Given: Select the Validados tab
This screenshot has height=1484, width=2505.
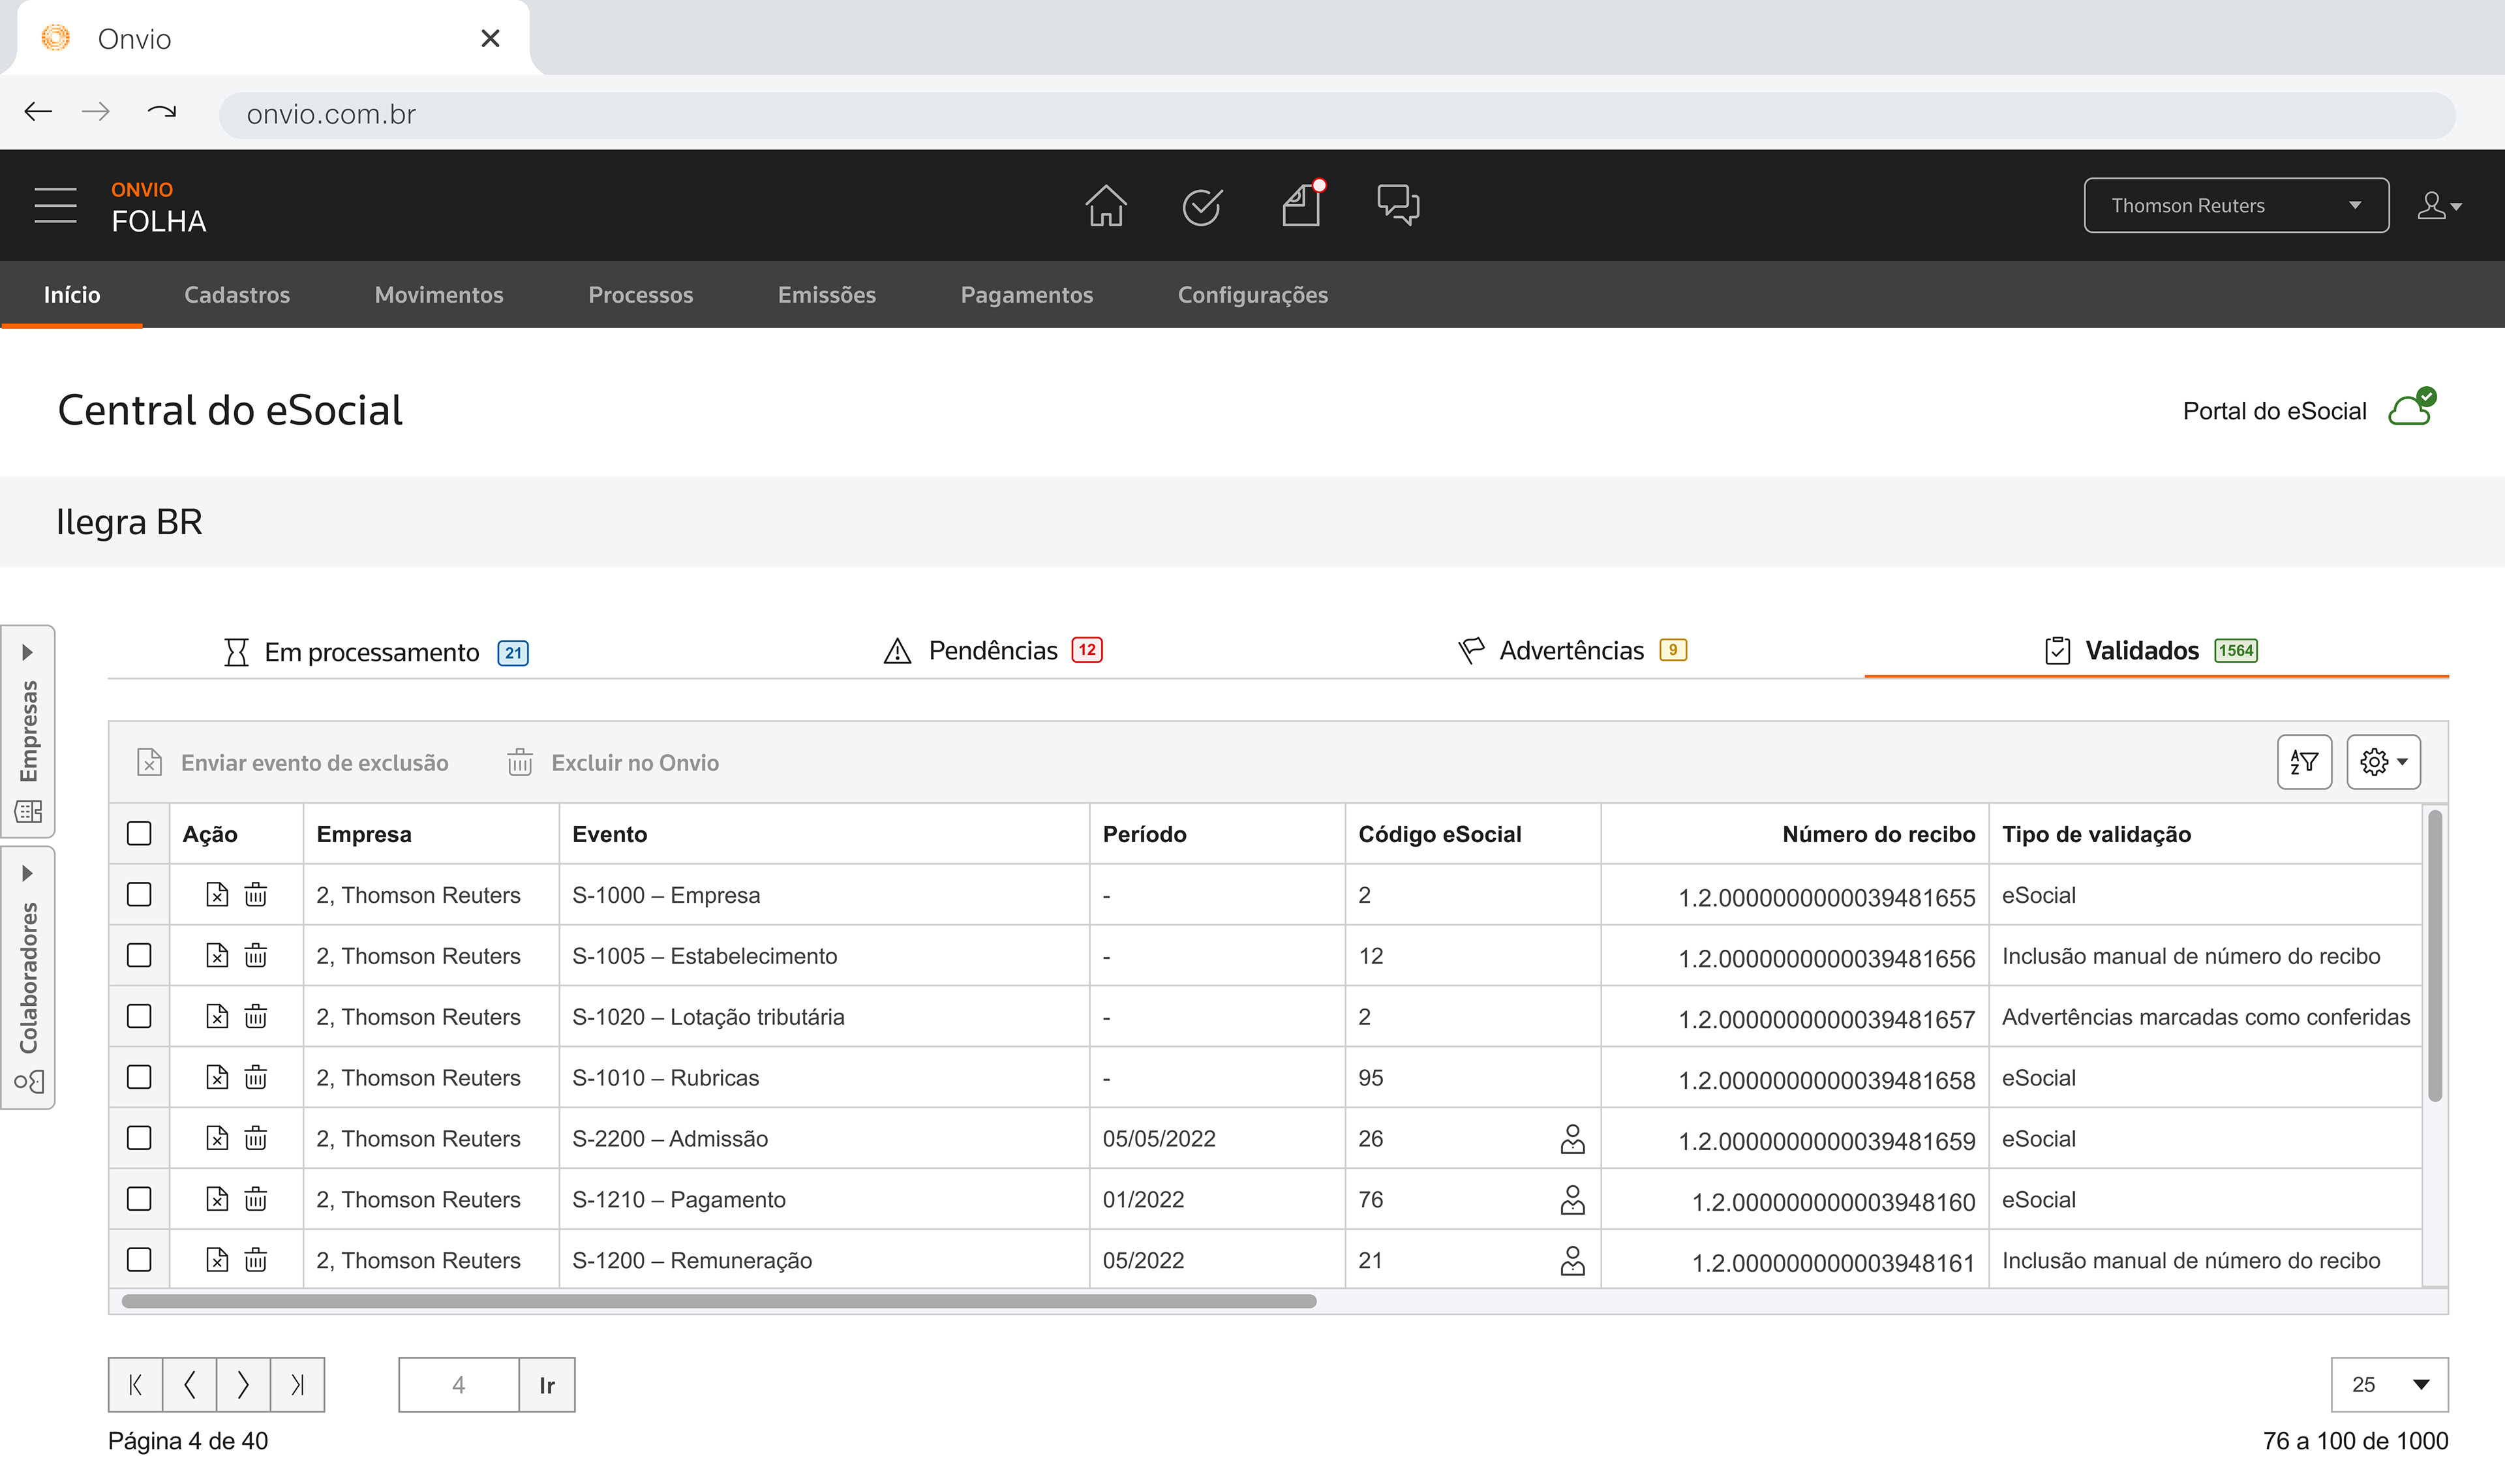Looking at the screenshot, I should coord(2152,651).
